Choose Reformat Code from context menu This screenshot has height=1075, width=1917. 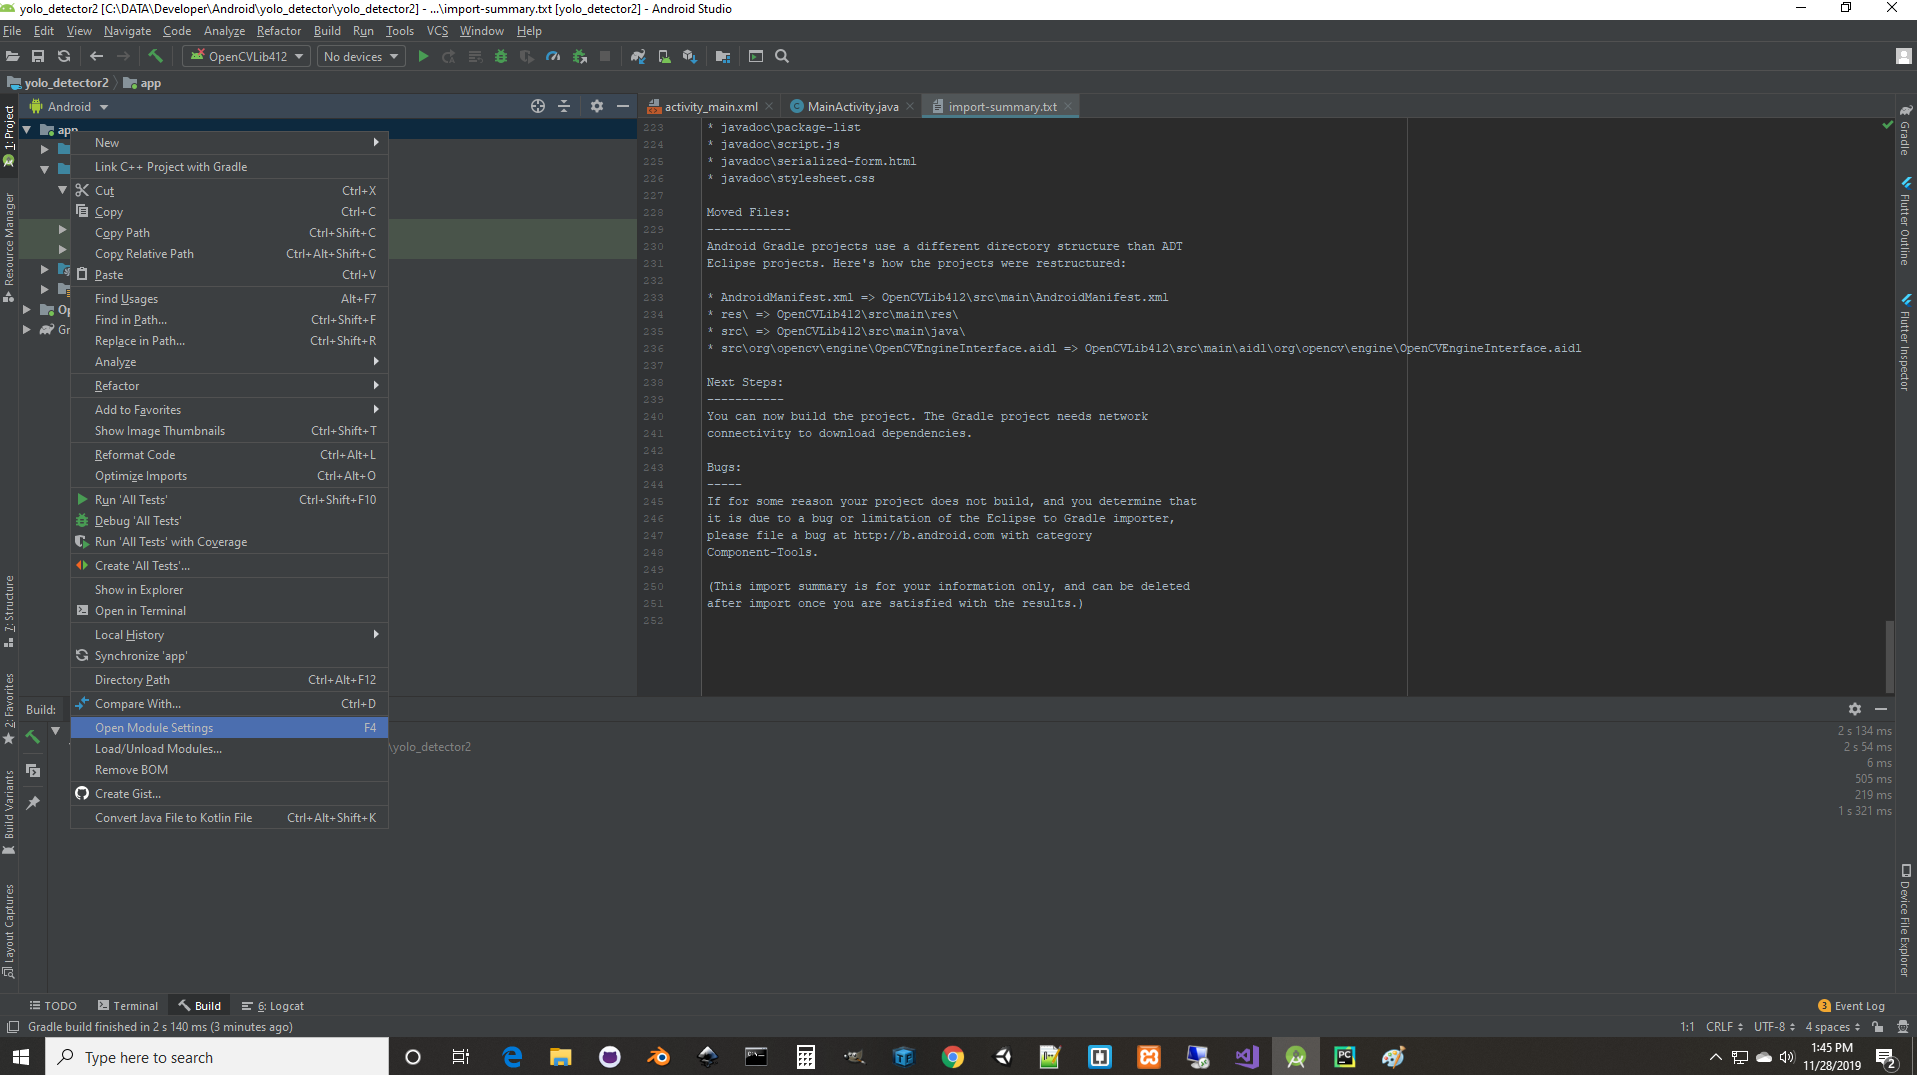(229, 455)
